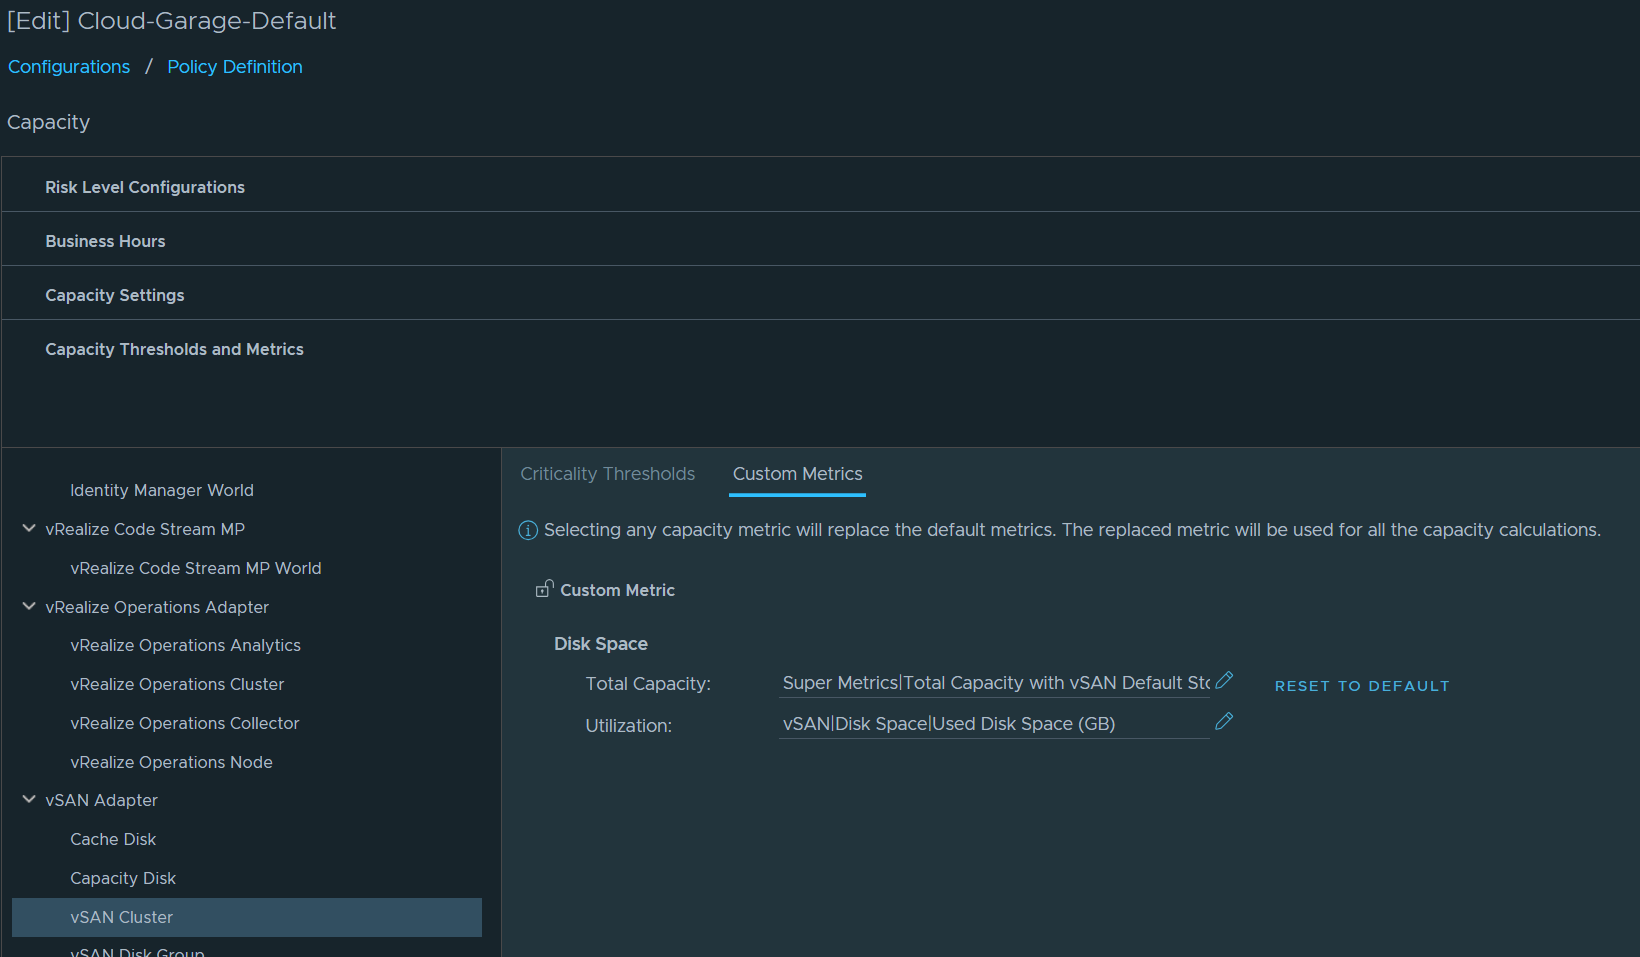
Task: Click the Utilization metric field
Action: tap(994, 724)
